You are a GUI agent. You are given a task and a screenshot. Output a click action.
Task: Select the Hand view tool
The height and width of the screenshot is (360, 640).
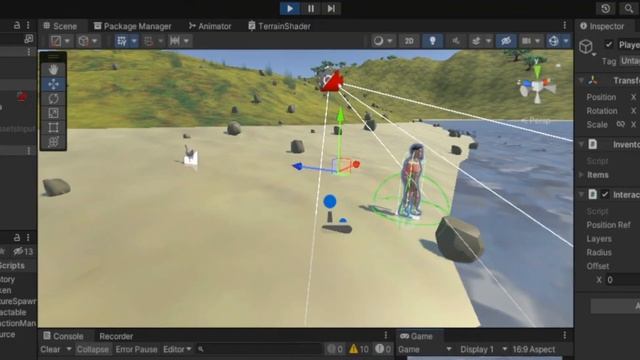[53, 70]
